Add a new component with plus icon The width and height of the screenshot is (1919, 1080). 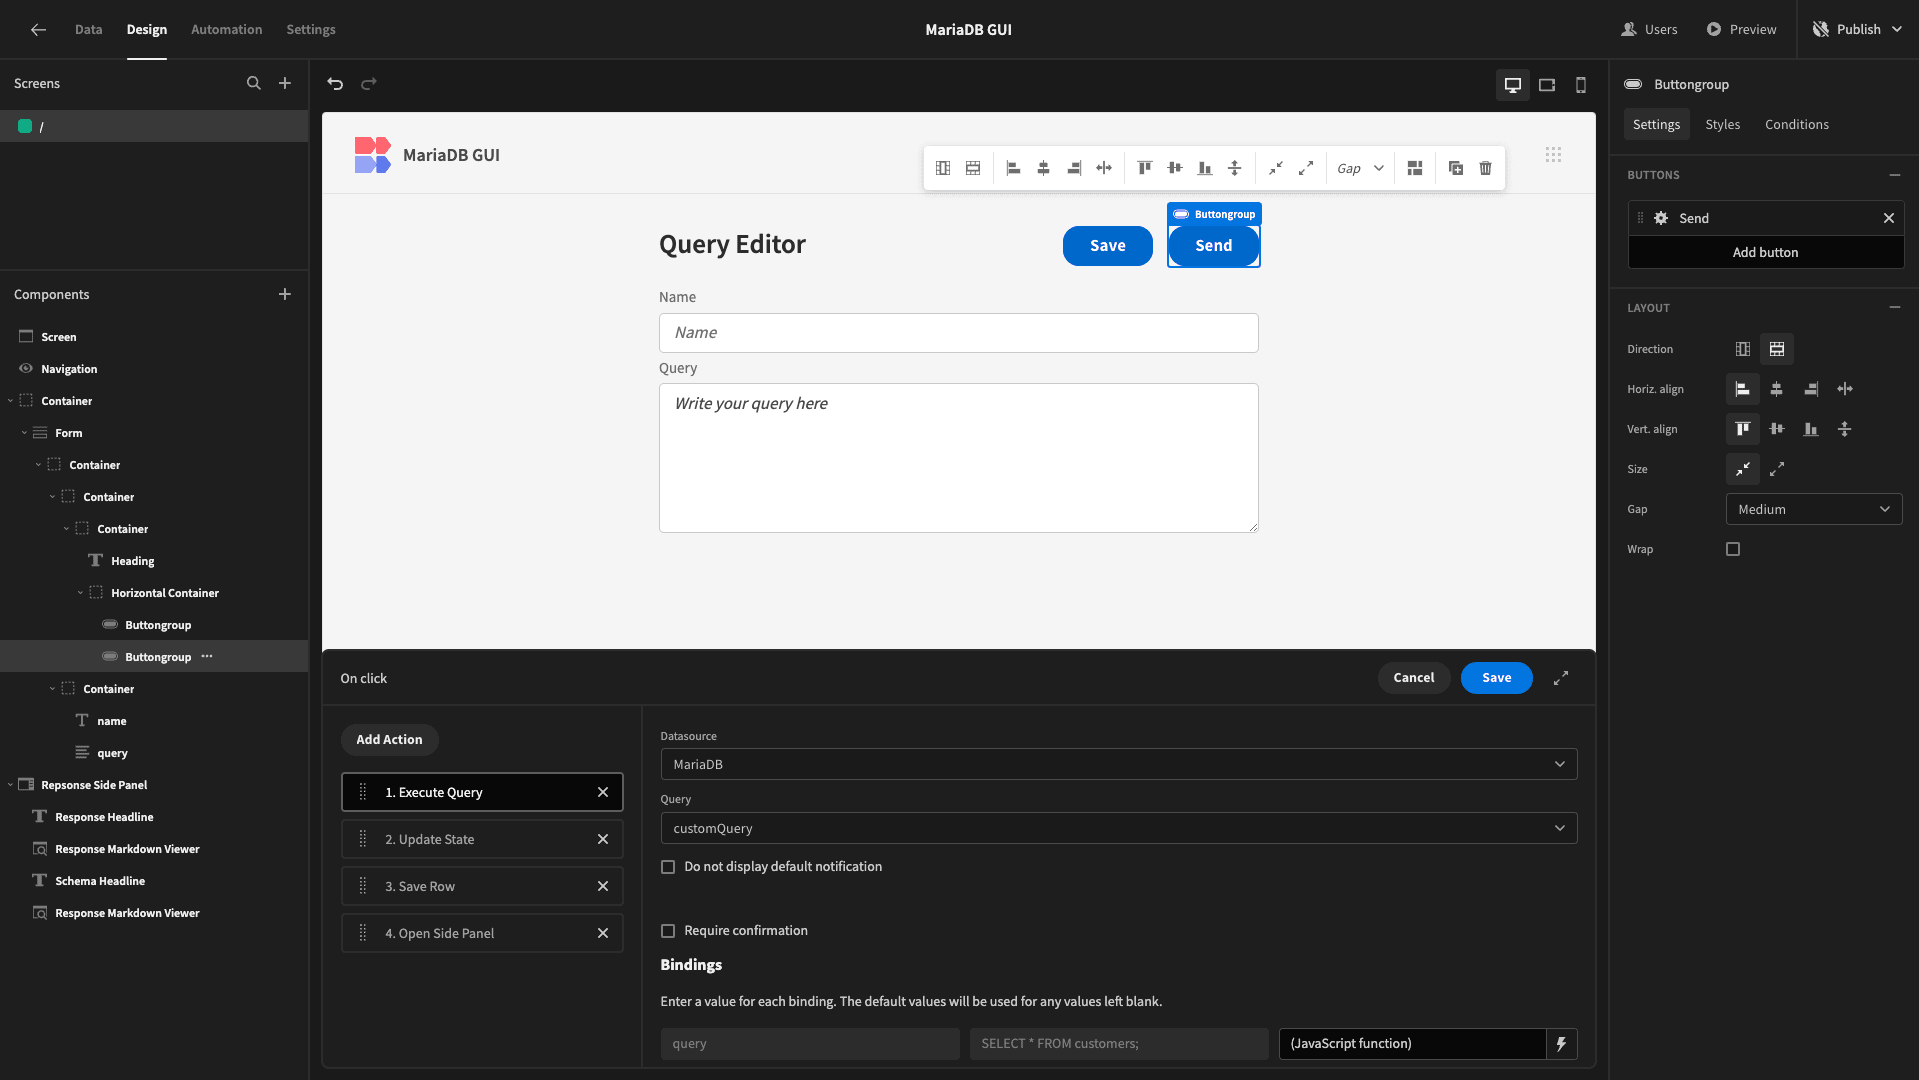coord(285,294)
